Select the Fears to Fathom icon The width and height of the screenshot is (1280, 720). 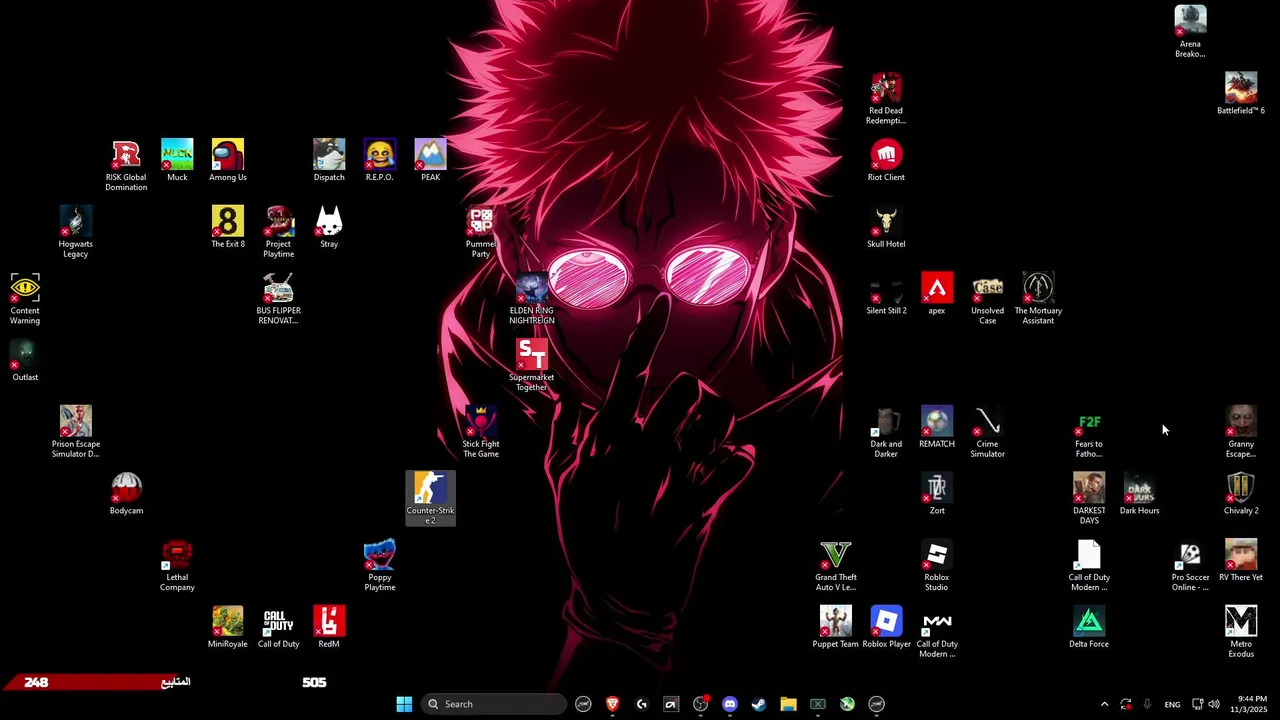click(x=1089, y=432)
